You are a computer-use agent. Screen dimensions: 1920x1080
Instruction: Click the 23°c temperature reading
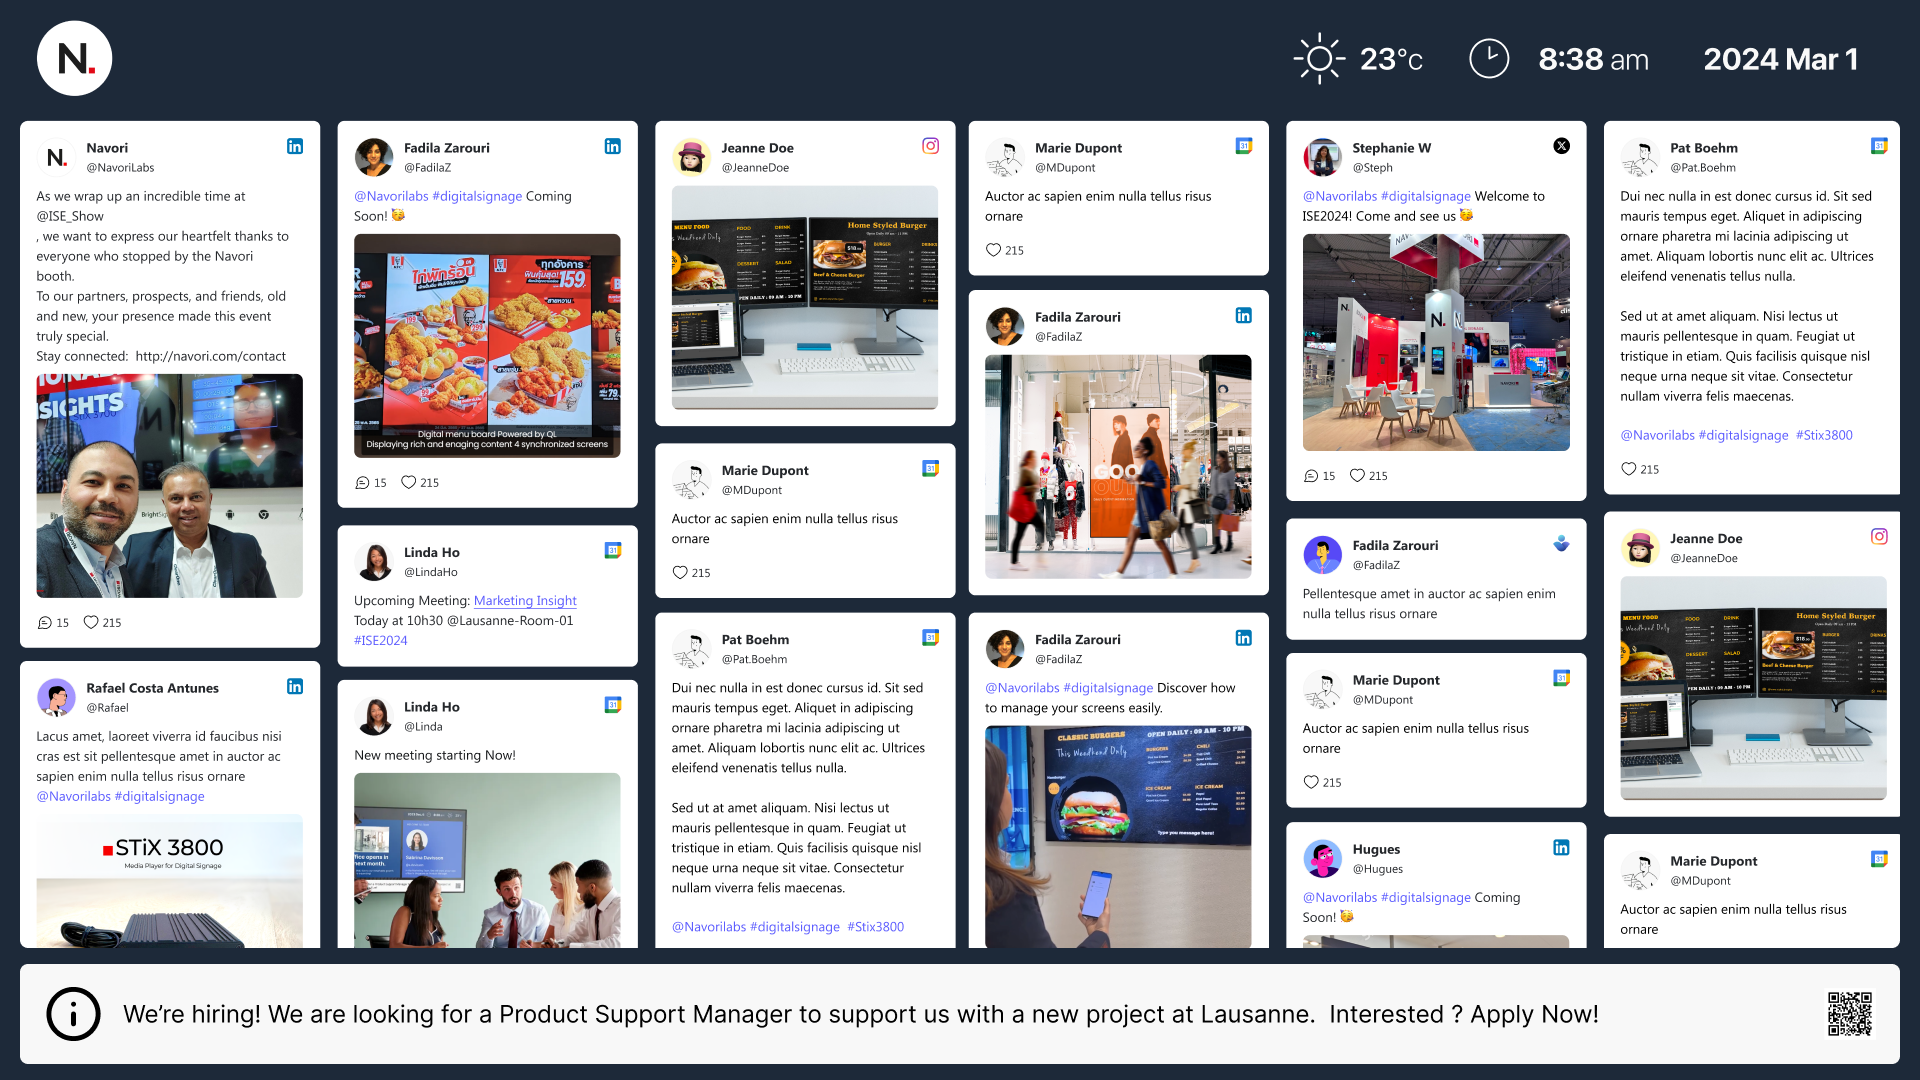pyautogui.click(x=1391, y=59)
